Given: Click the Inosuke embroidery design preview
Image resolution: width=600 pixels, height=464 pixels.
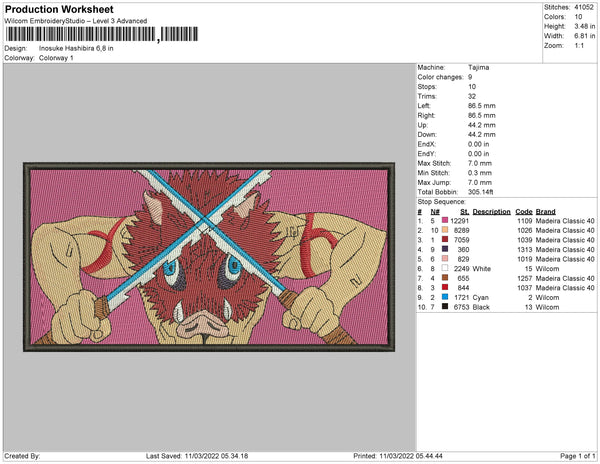Looking at the screenshot, I should point(209,257).
